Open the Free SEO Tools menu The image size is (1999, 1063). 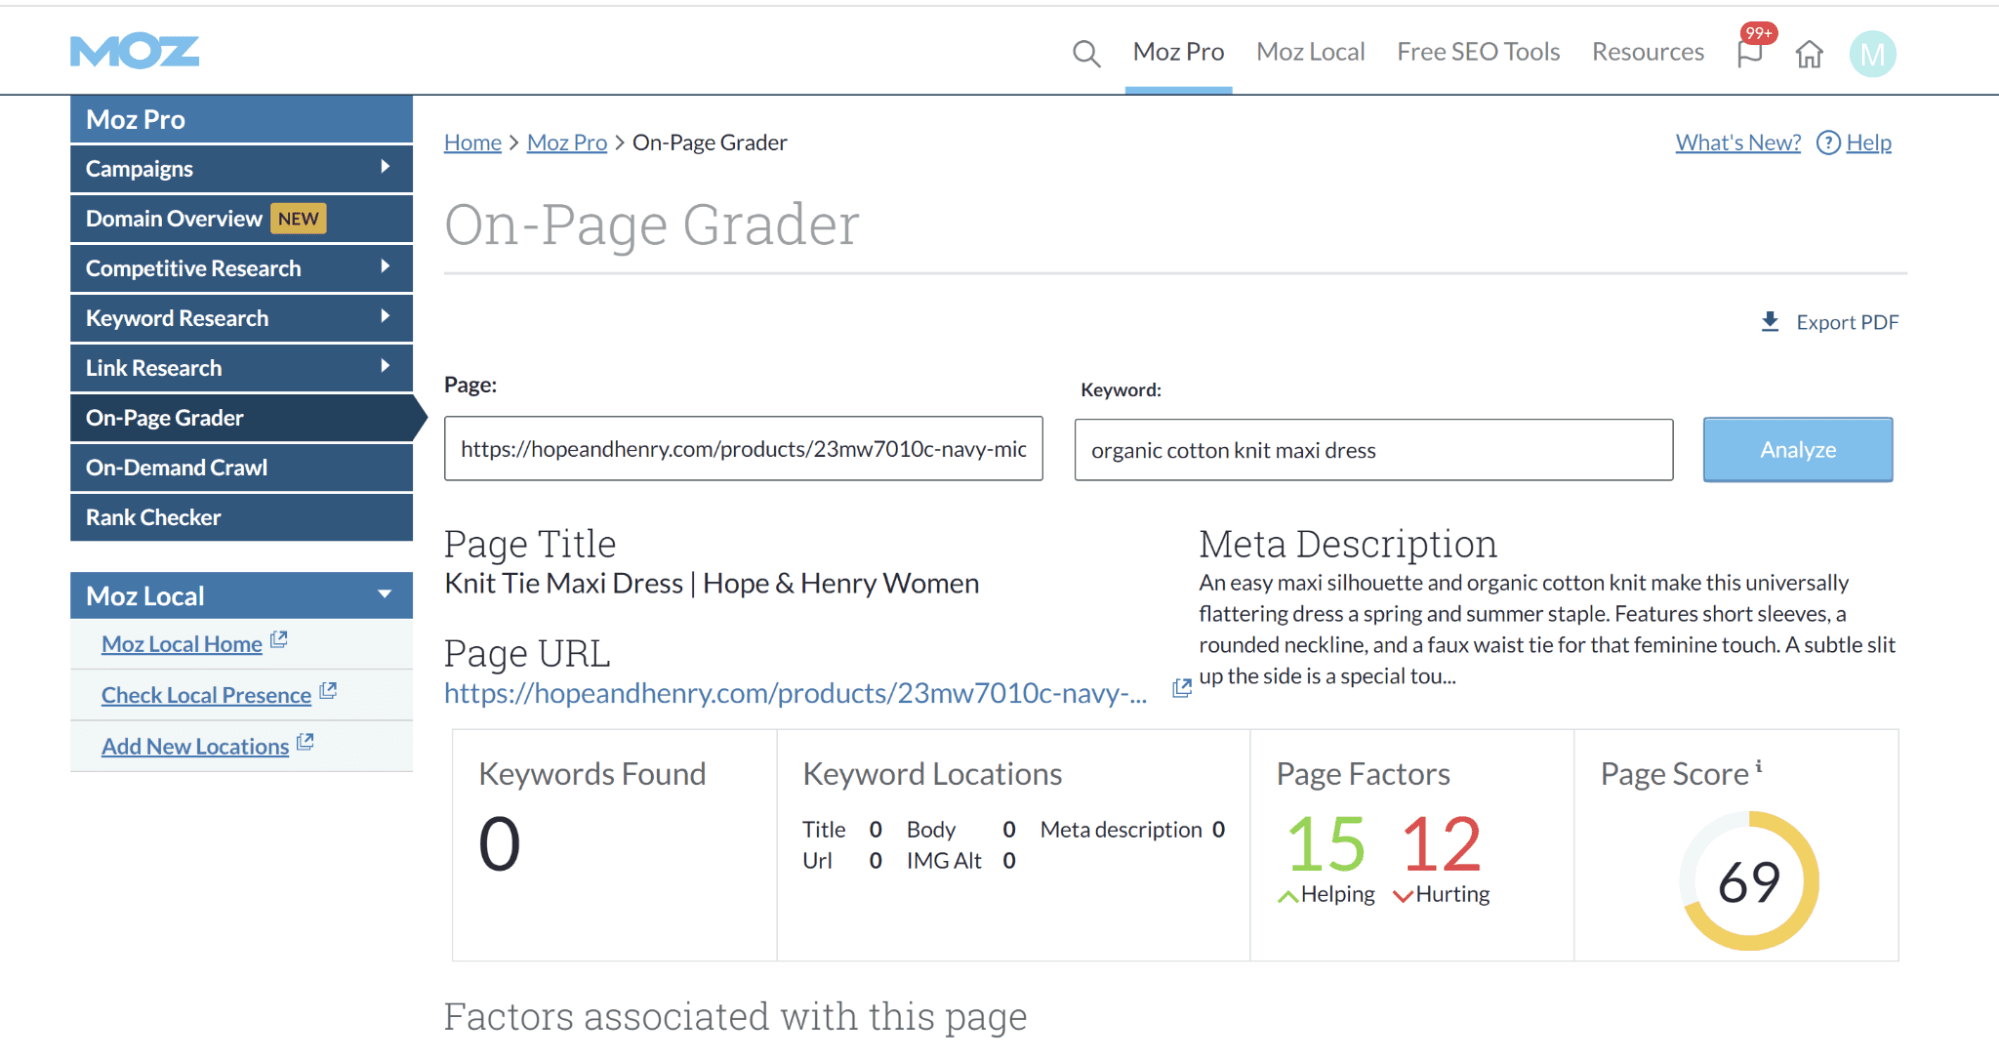click(x=1478, y=51)
